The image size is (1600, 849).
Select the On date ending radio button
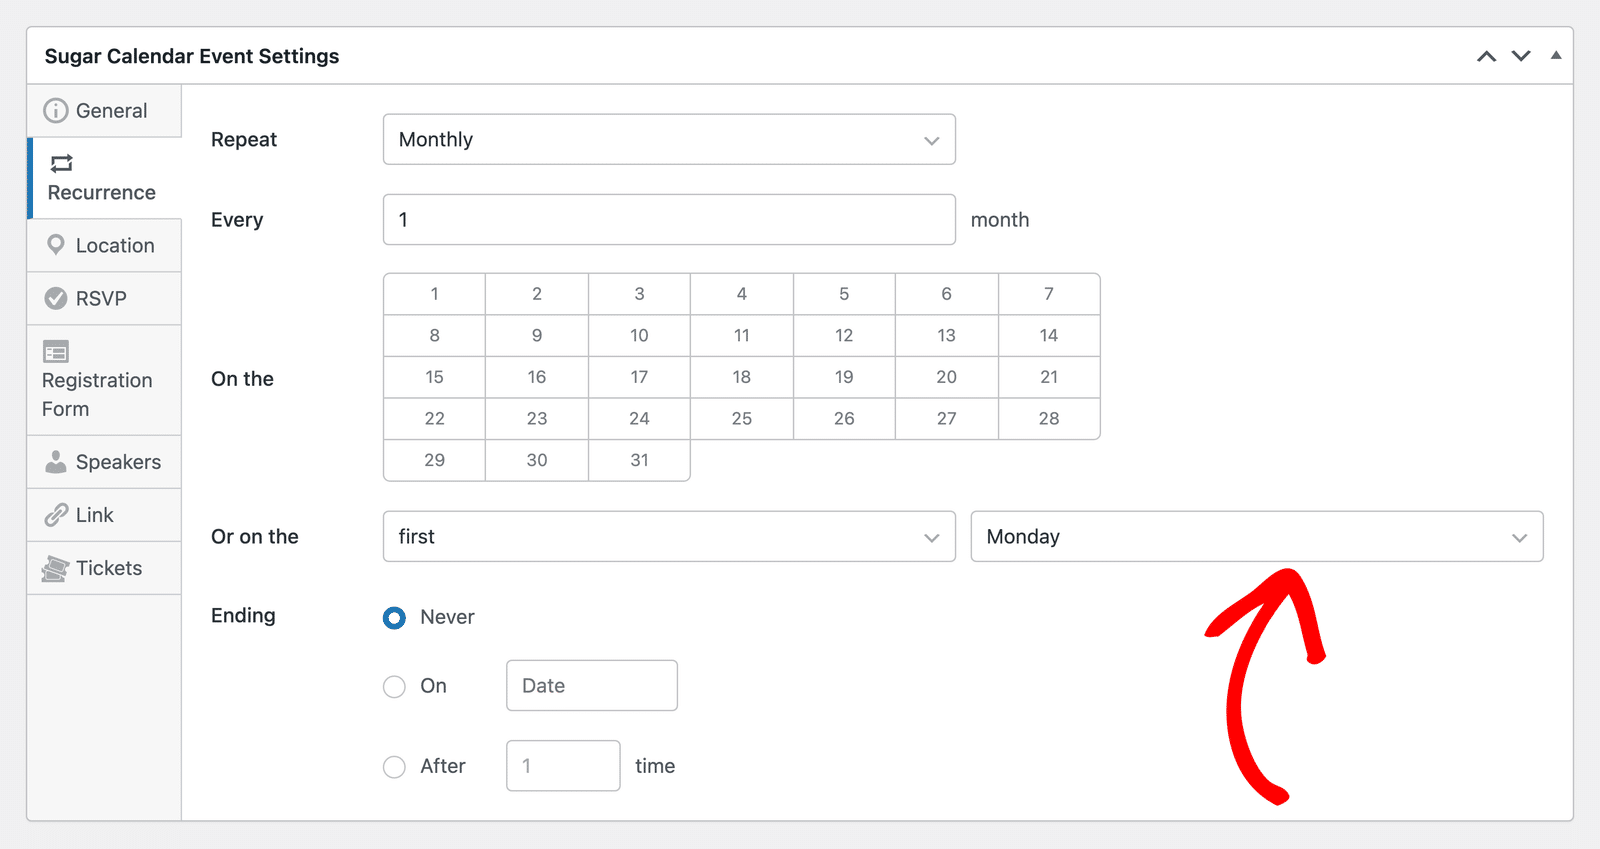point(395,687)
